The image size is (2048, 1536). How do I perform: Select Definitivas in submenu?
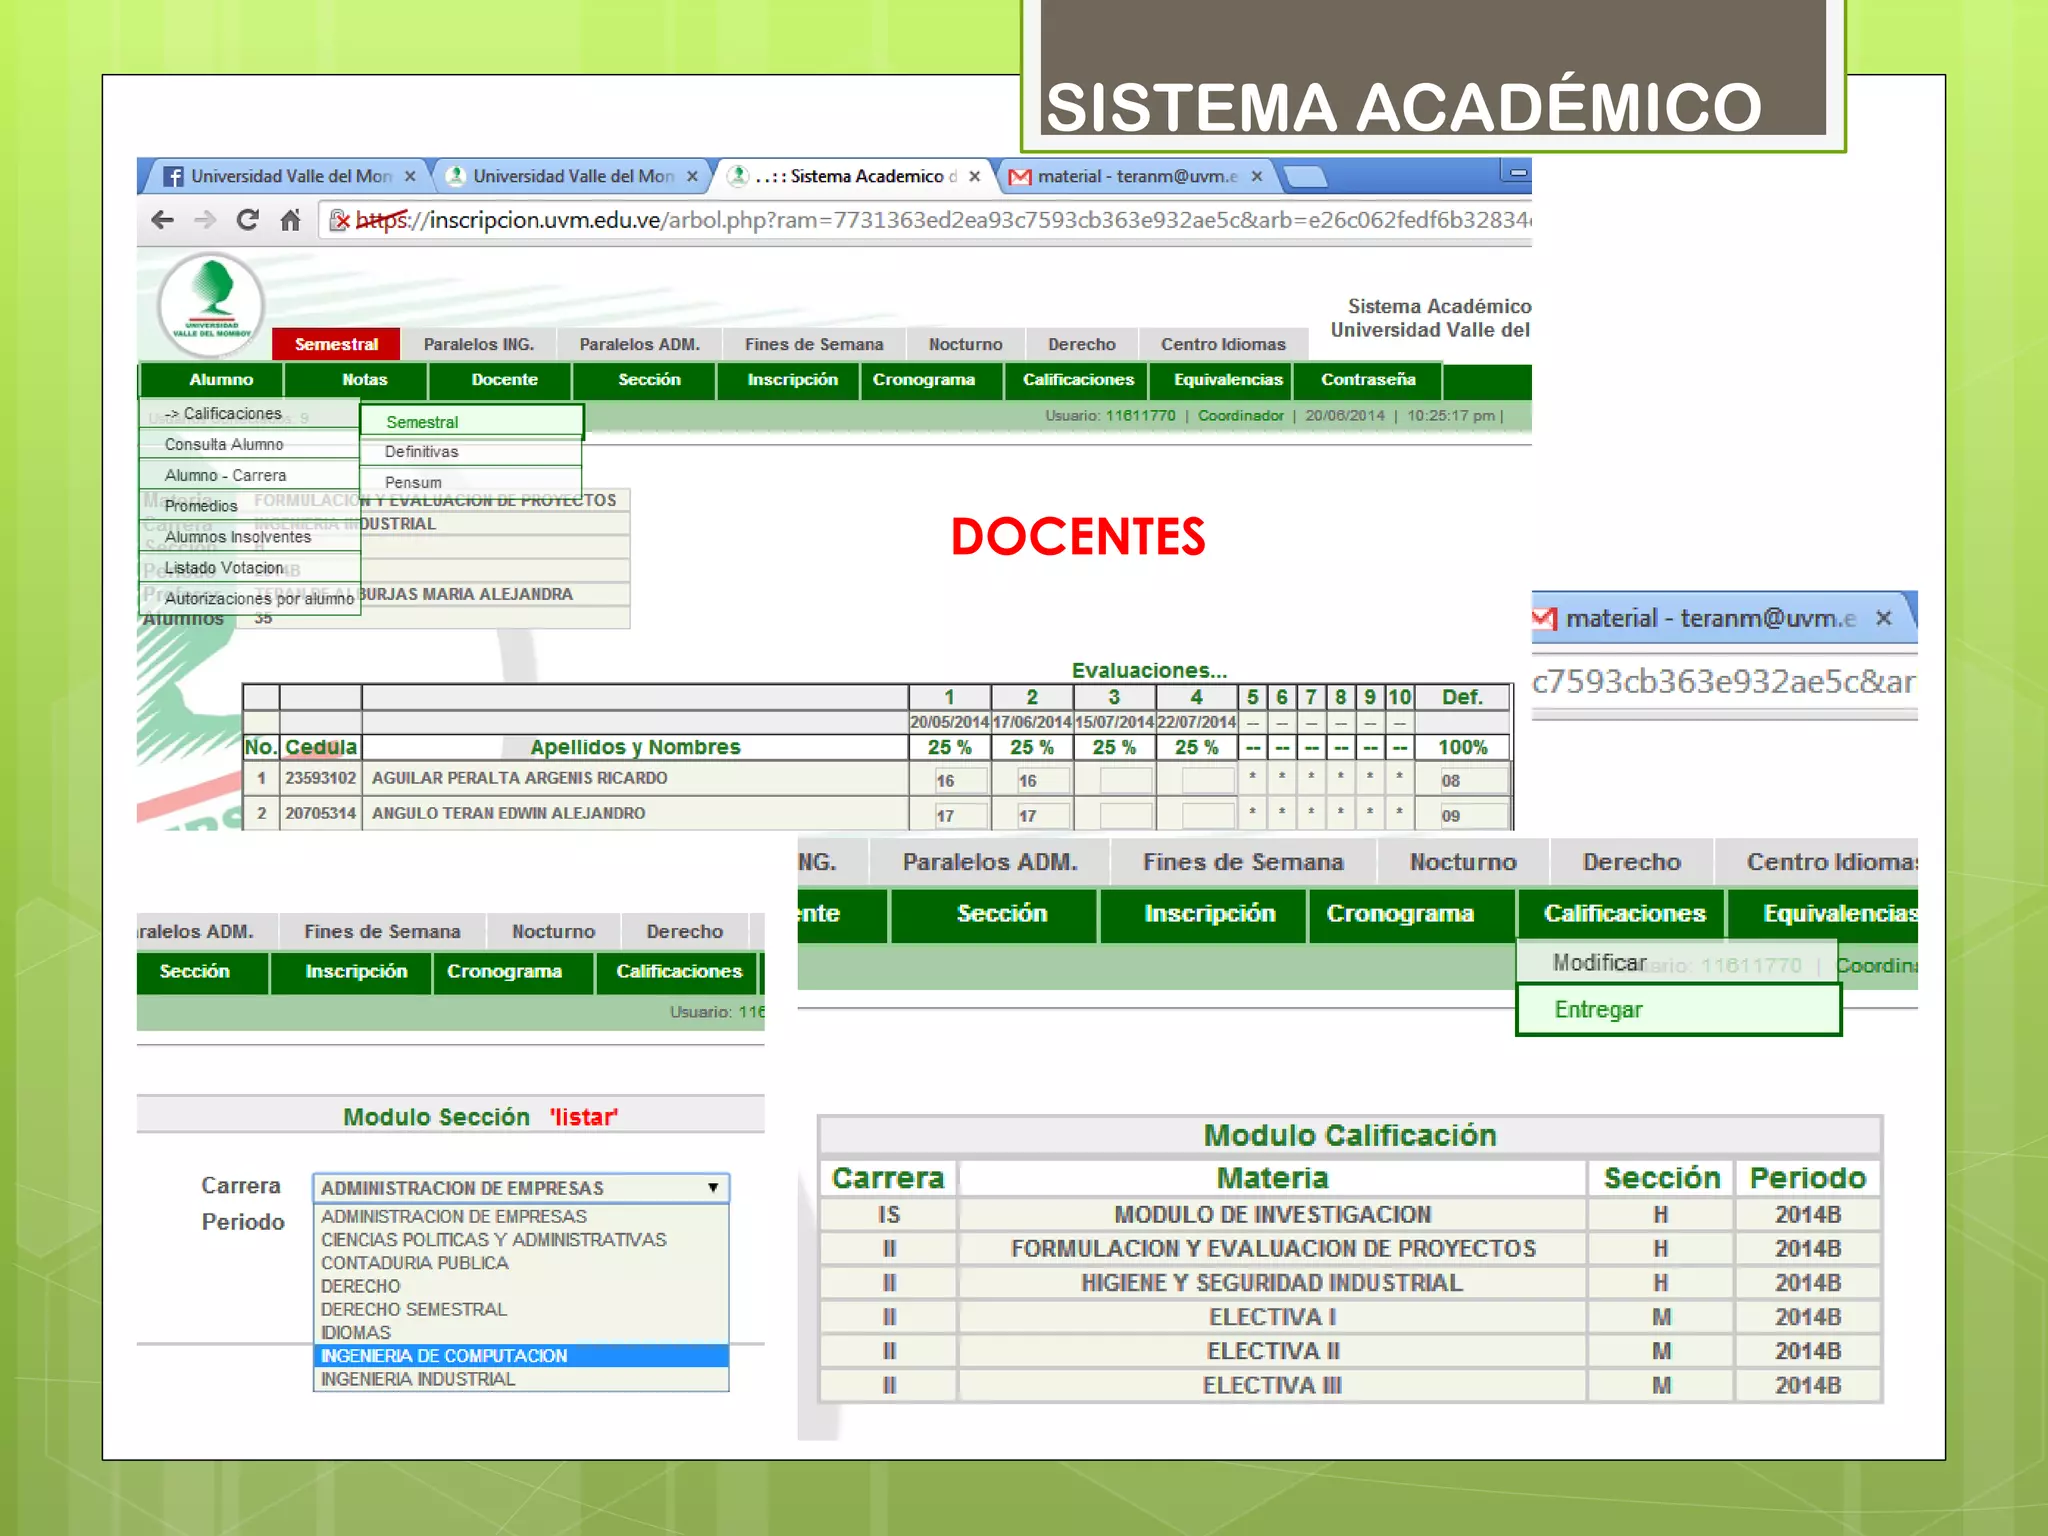tap(471, 452)
